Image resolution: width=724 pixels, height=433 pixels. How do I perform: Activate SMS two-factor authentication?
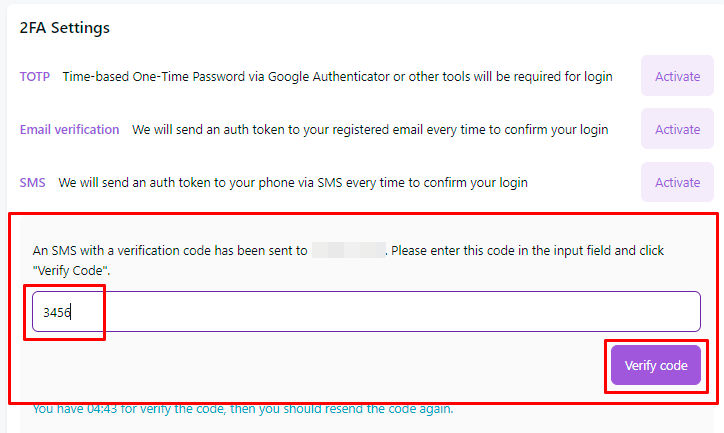pos(677,182)
